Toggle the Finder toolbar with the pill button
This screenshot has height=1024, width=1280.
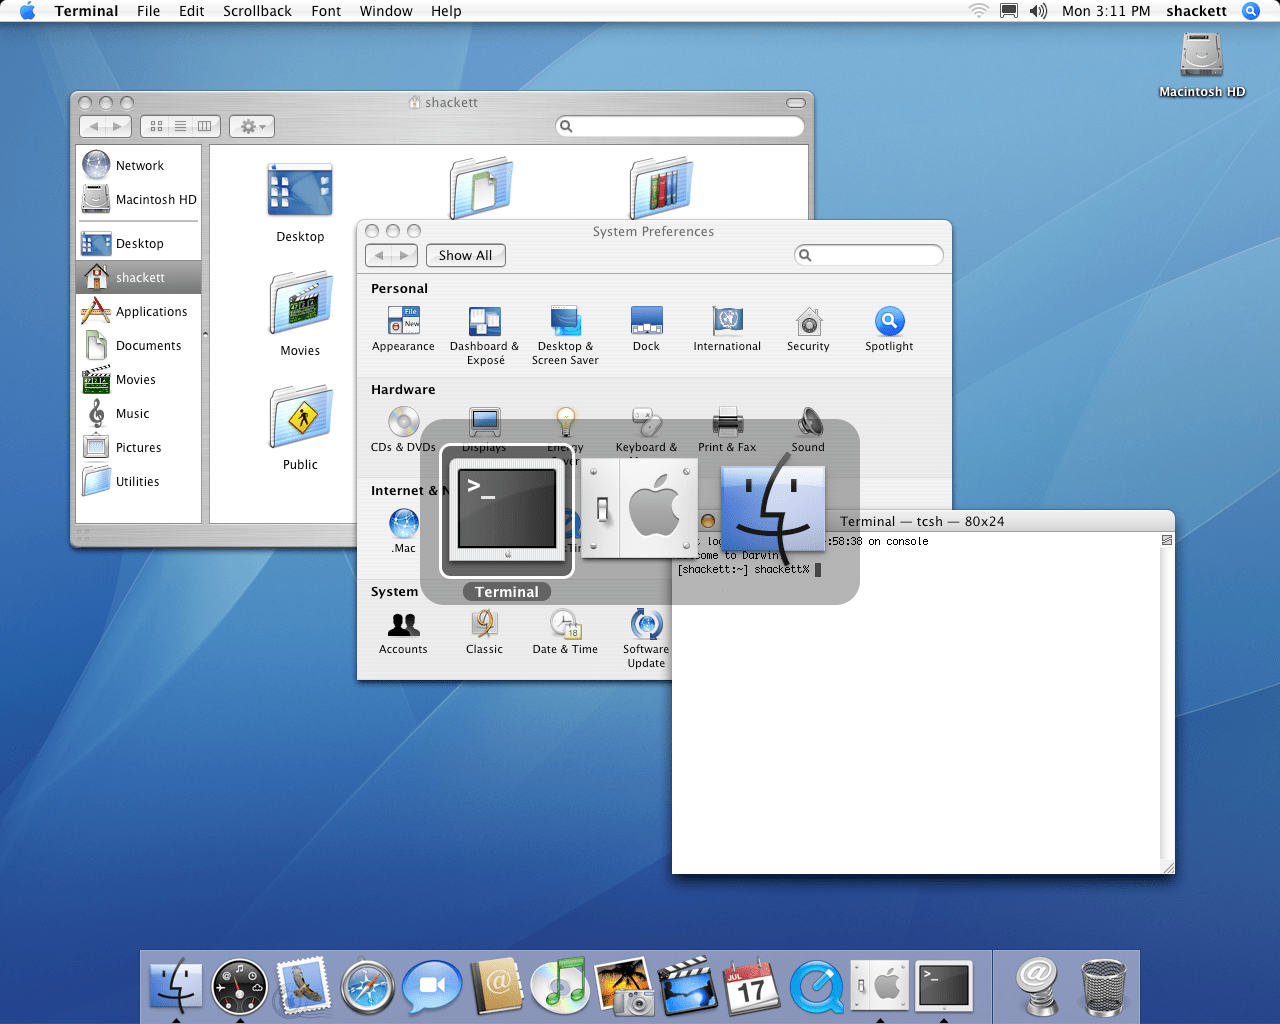pos(796,103)
